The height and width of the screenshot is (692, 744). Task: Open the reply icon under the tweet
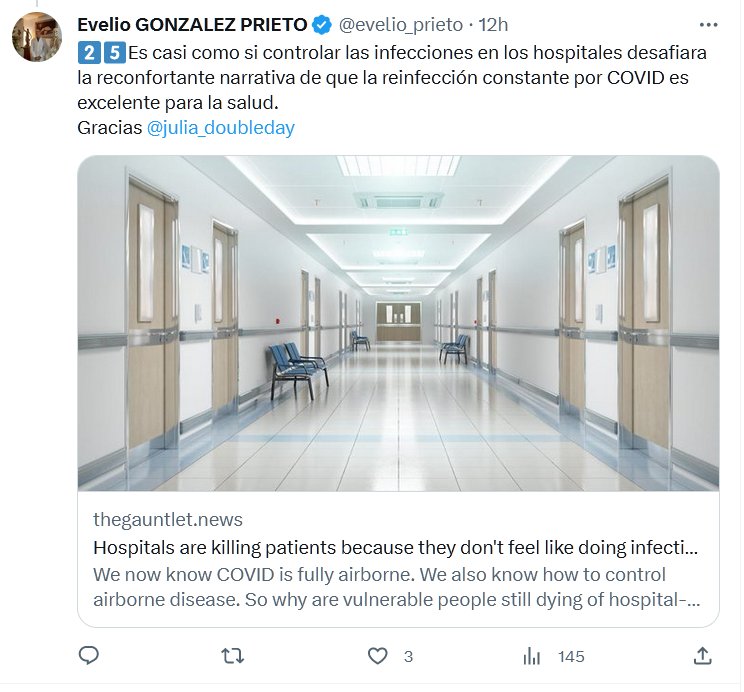coord(89,656)
